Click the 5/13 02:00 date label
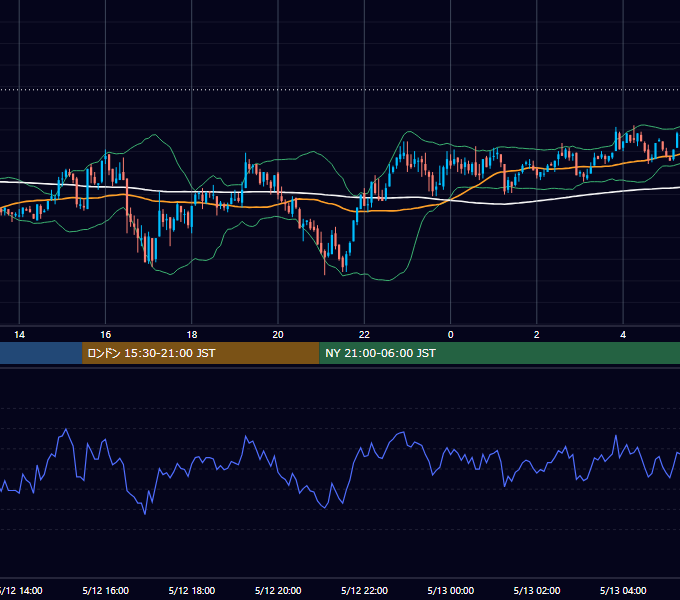The width and height of the screenshot is (680, 600). click(537, 590)
